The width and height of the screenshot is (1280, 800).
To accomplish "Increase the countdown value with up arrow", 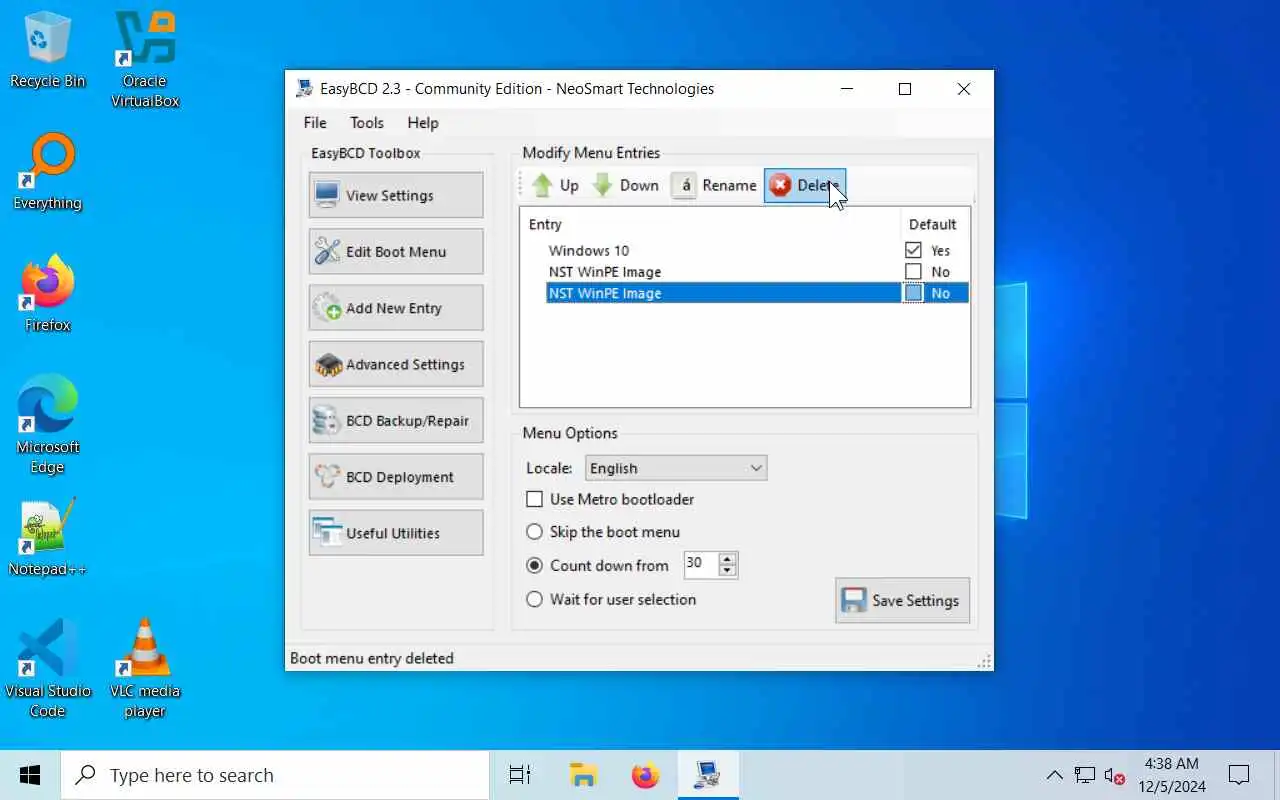I will pos(727,558).
